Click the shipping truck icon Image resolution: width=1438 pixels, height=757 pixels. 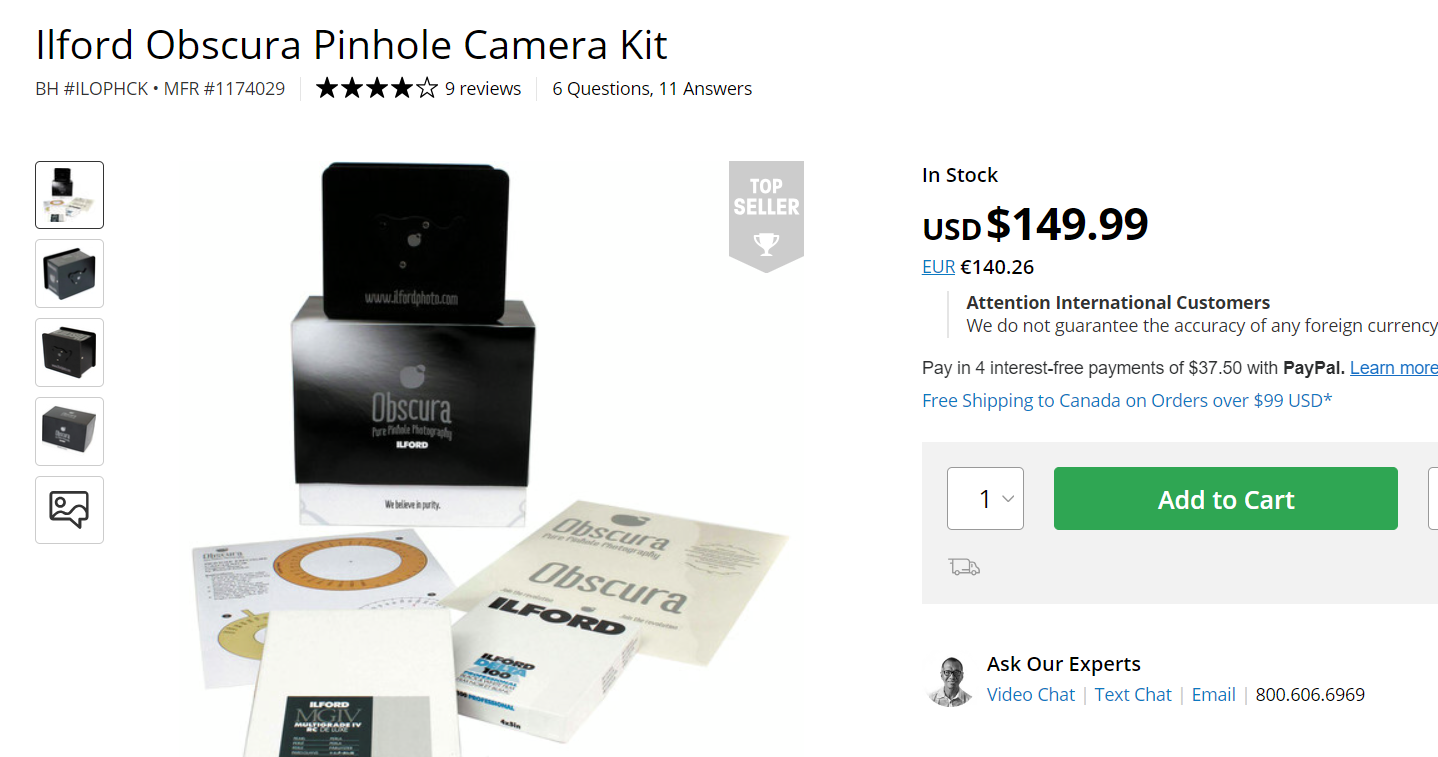964,567
